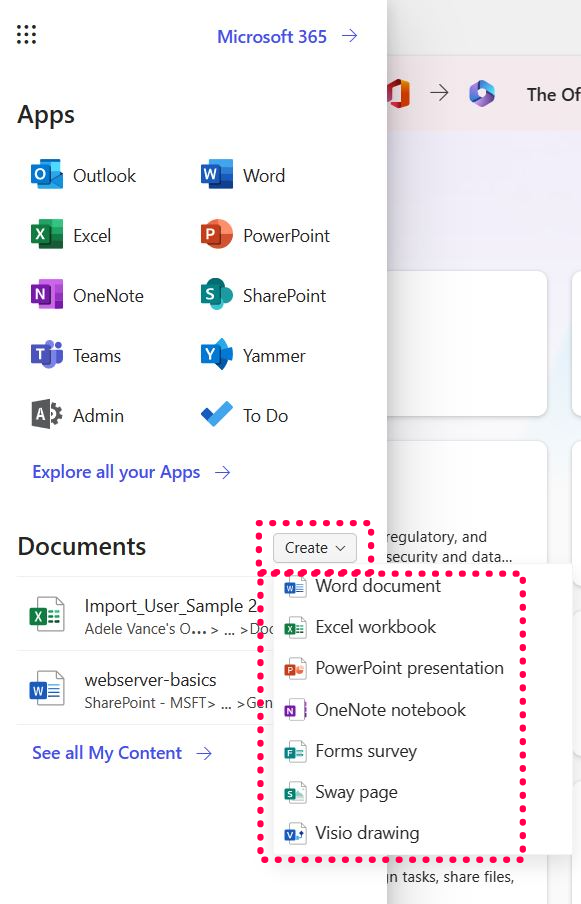
Task: Choose Forms survey from Create menu
Action: coord(366,752)
